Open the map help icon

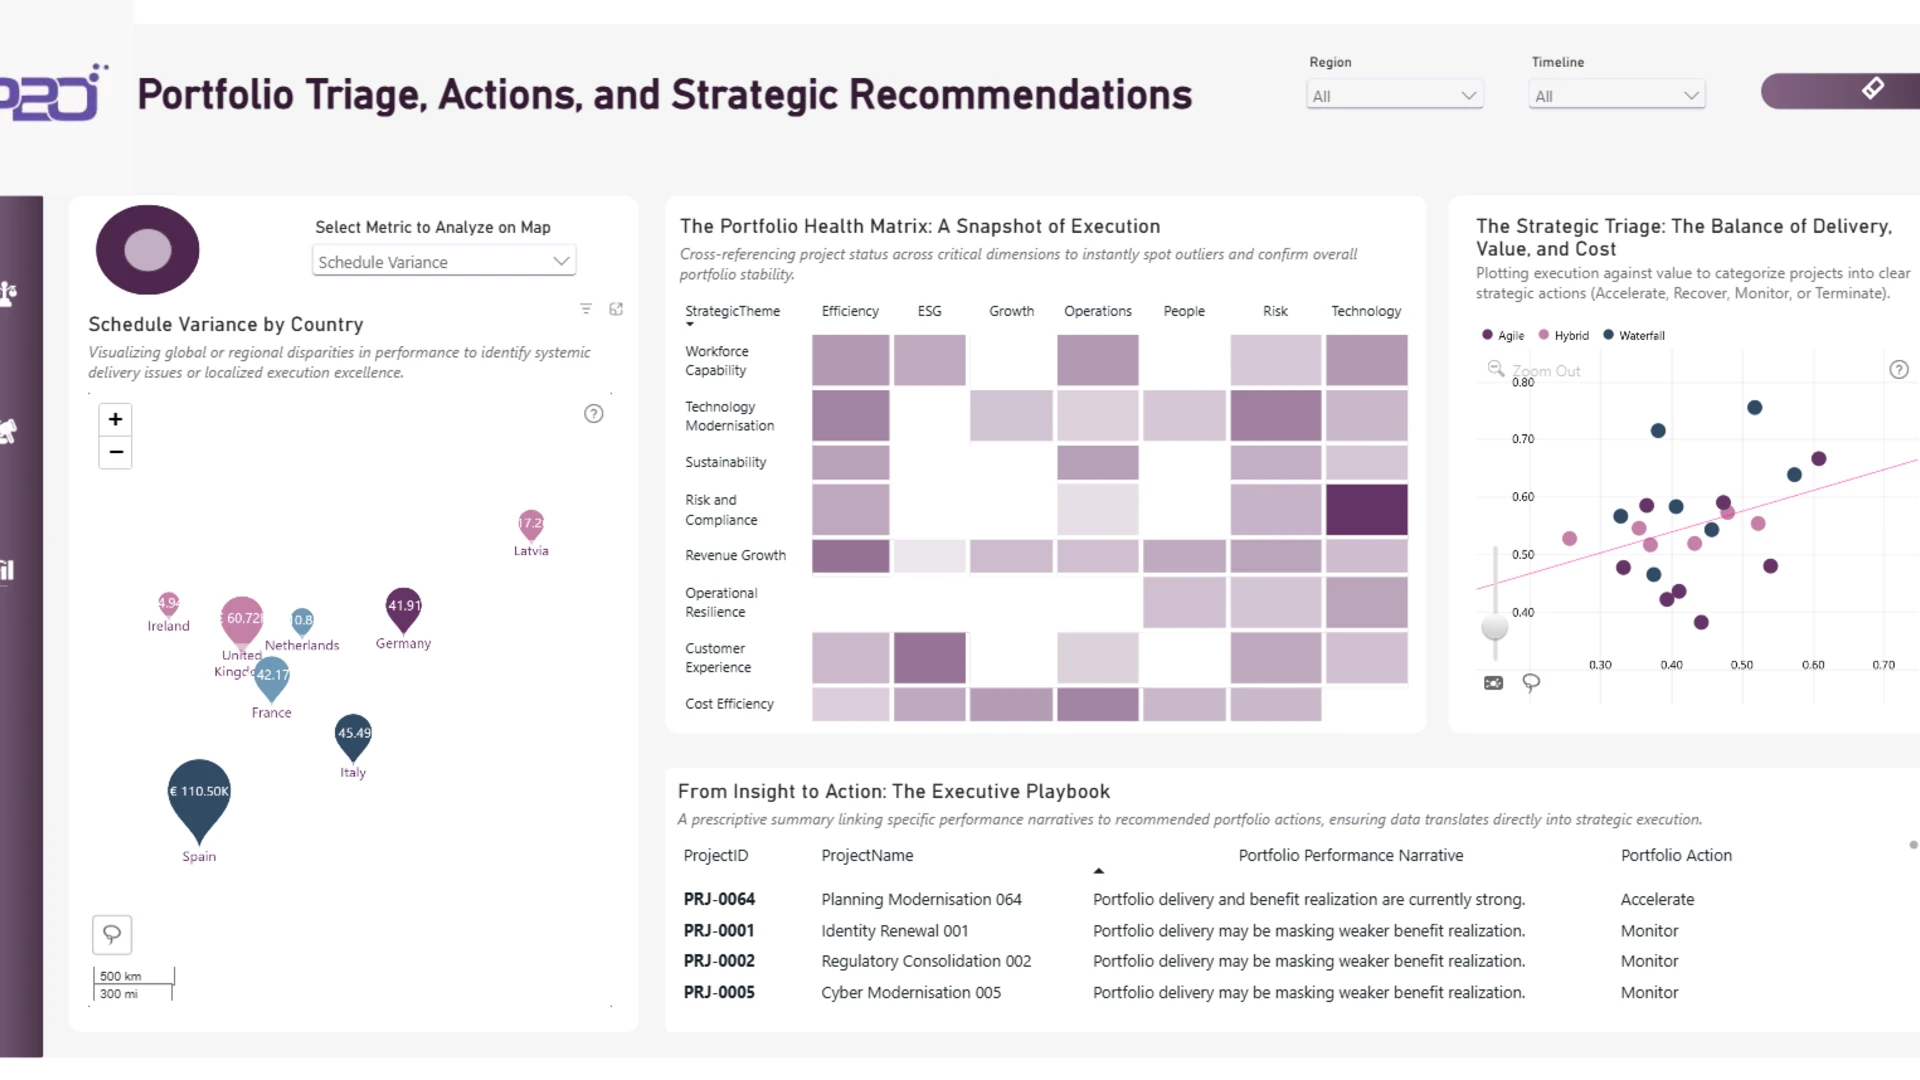click(594, 414)
